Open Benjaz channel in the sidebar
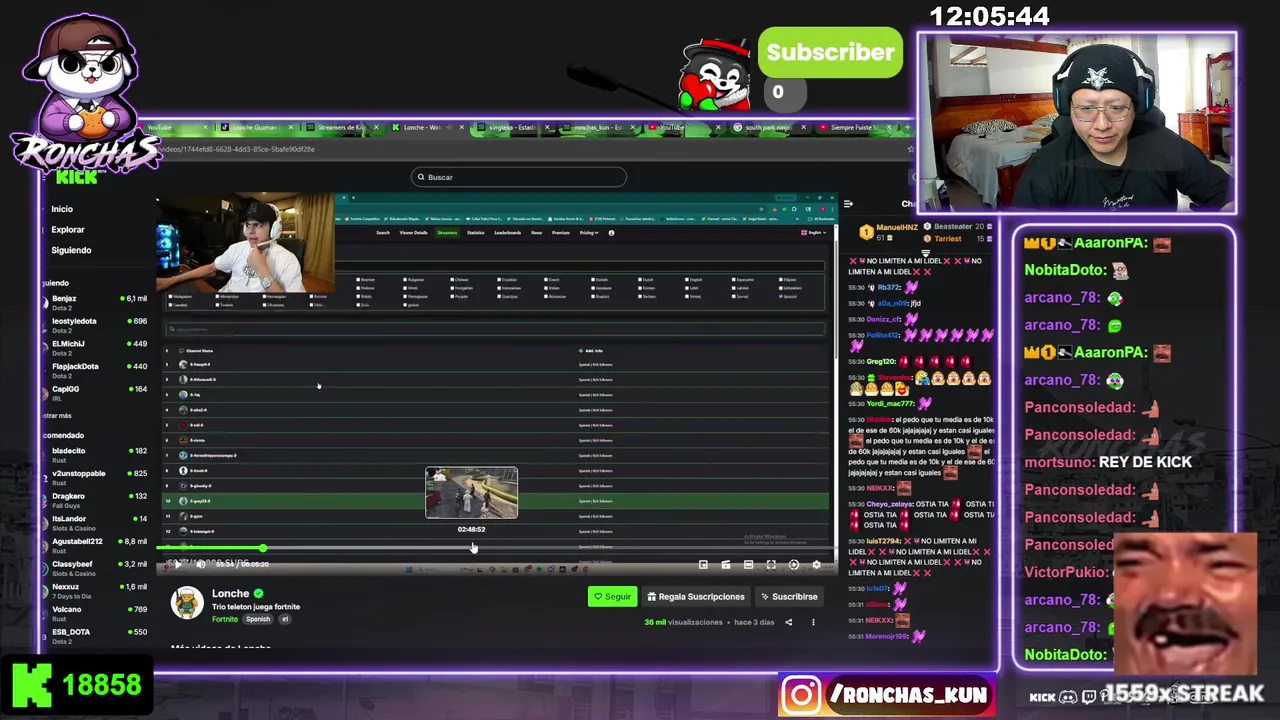Image resolution: width=1280 pixels, height=720 pixels. (96, 301)
